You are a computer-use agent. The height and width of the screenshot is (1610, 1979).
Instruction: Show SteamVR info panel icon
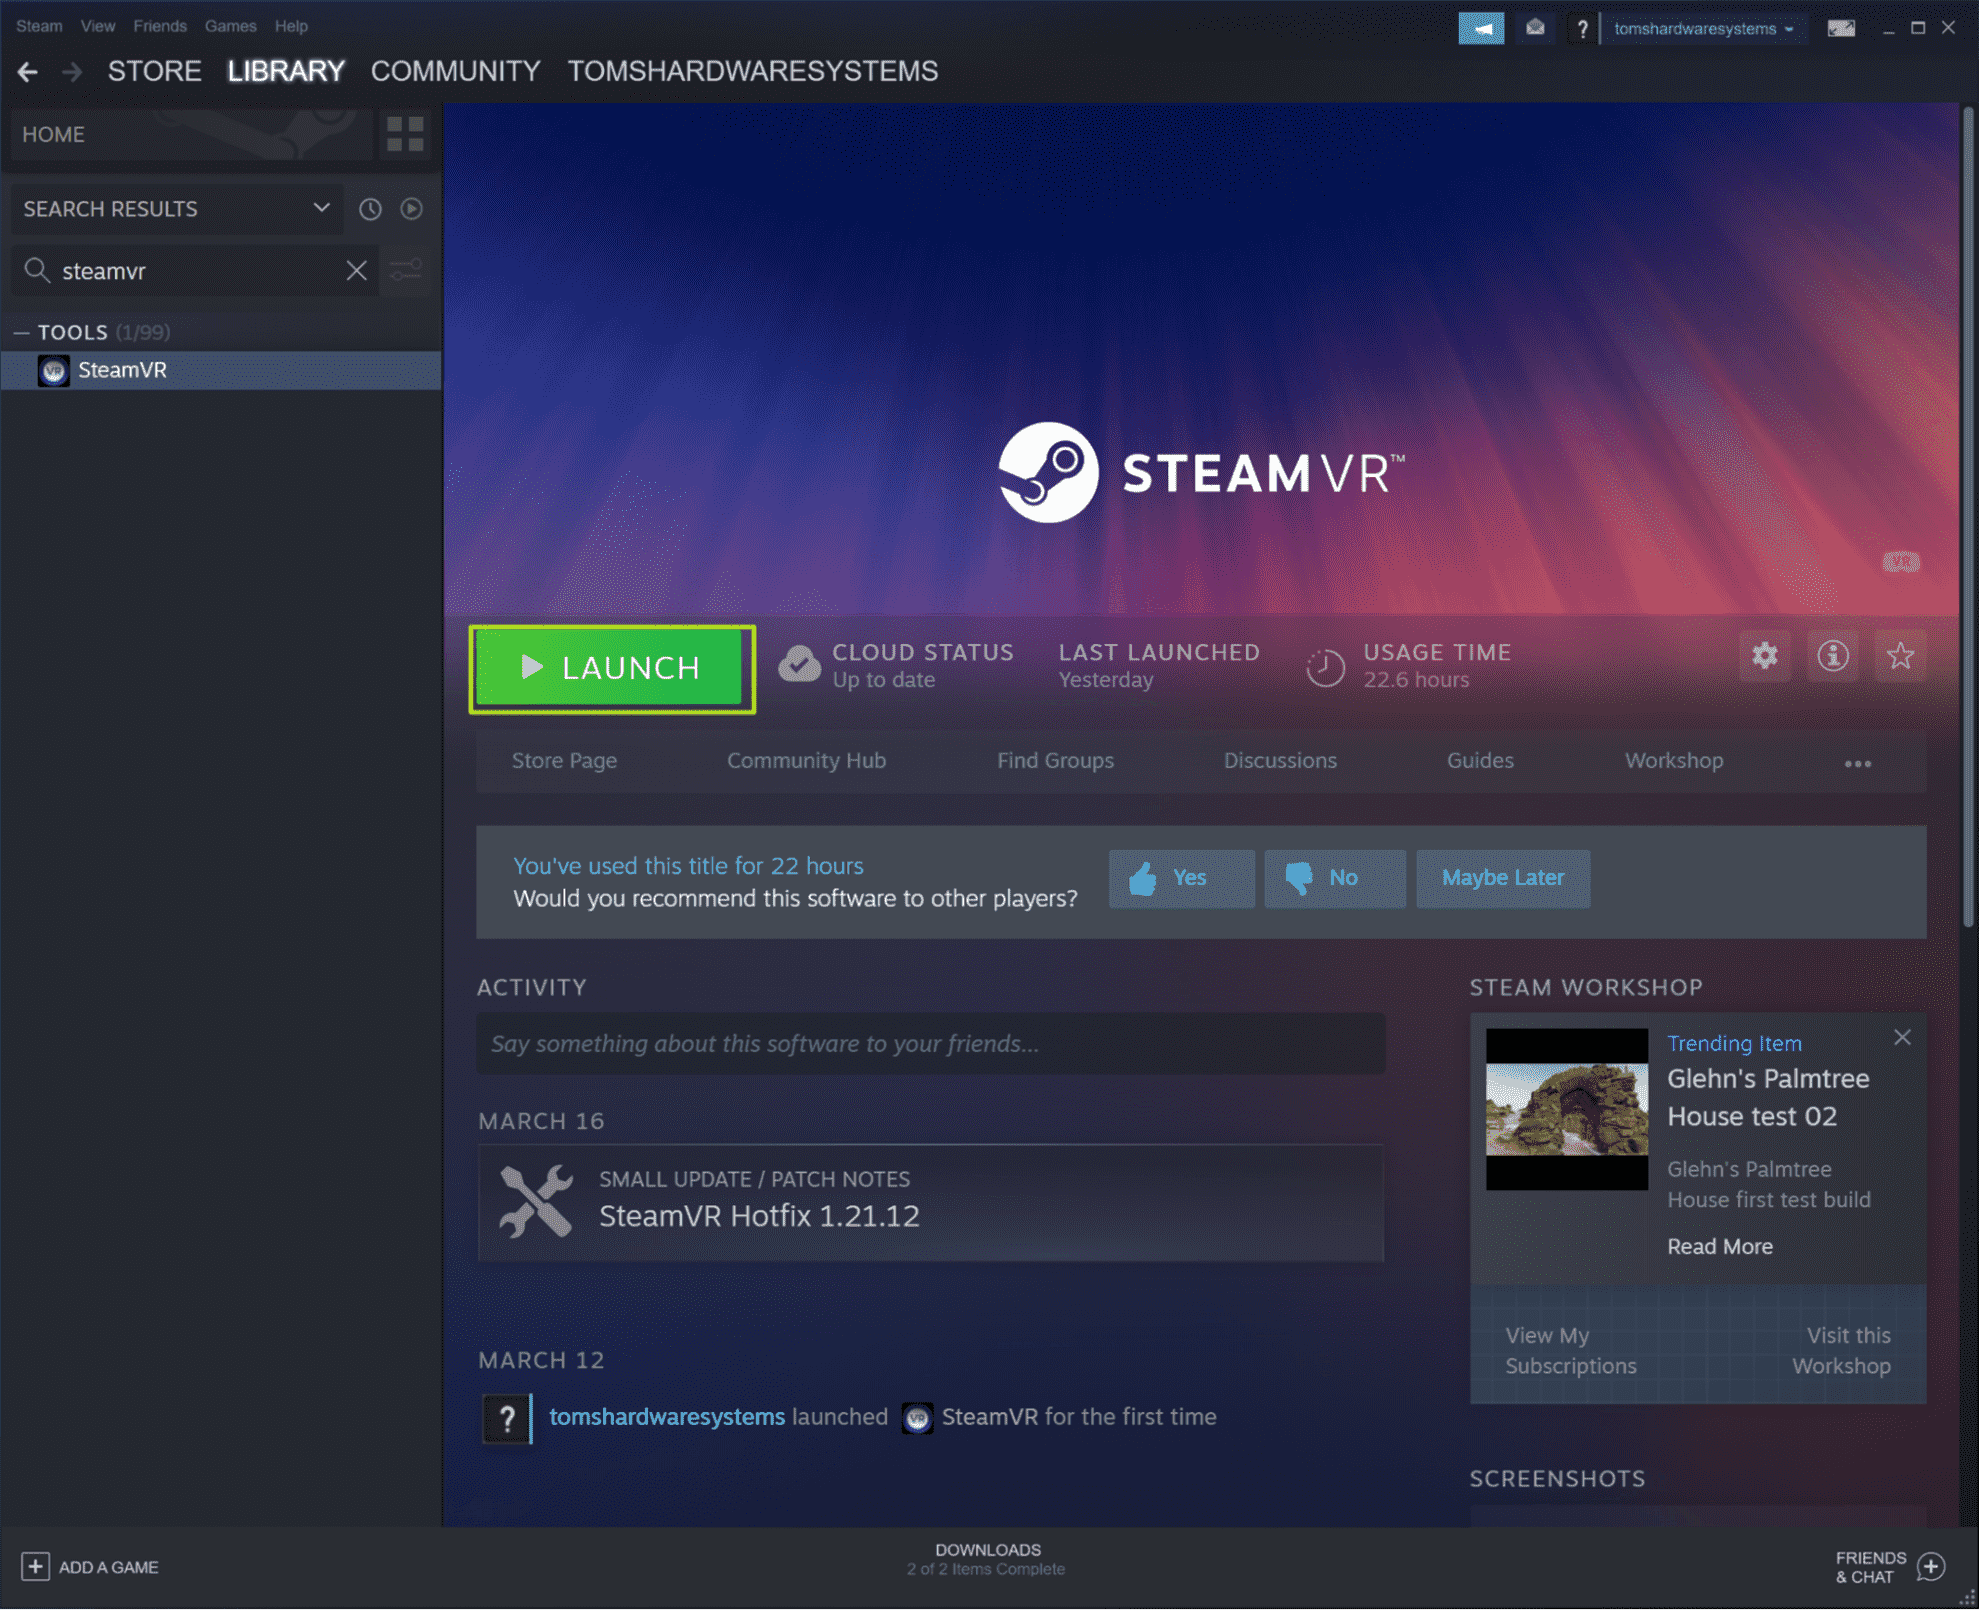1833,656
